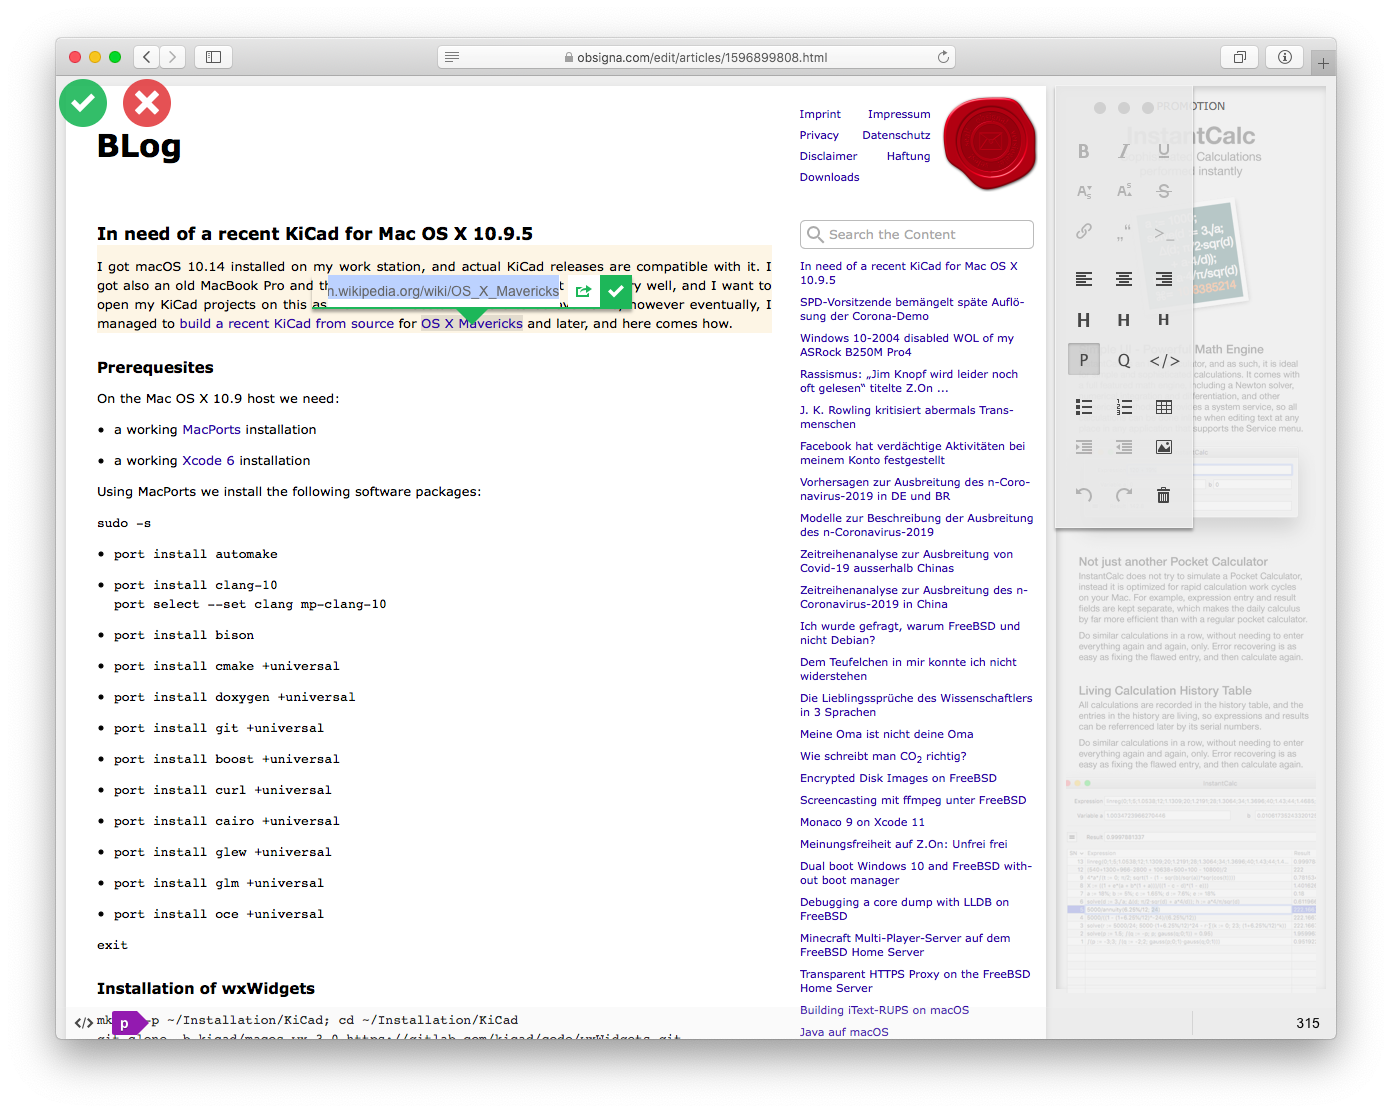Select the italic formatting icon
Viewport: 1392px width, 1113px height.
click(1124, 151)
